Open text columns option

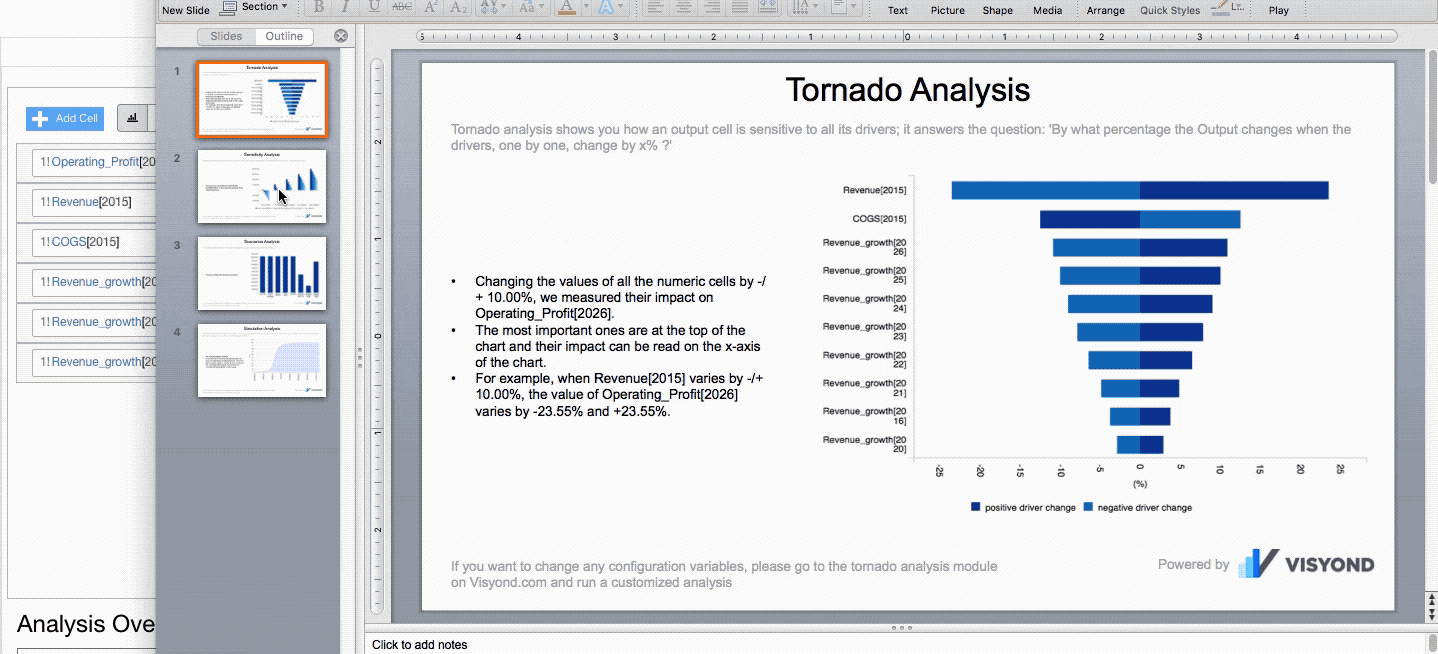[x=768, y=7]
